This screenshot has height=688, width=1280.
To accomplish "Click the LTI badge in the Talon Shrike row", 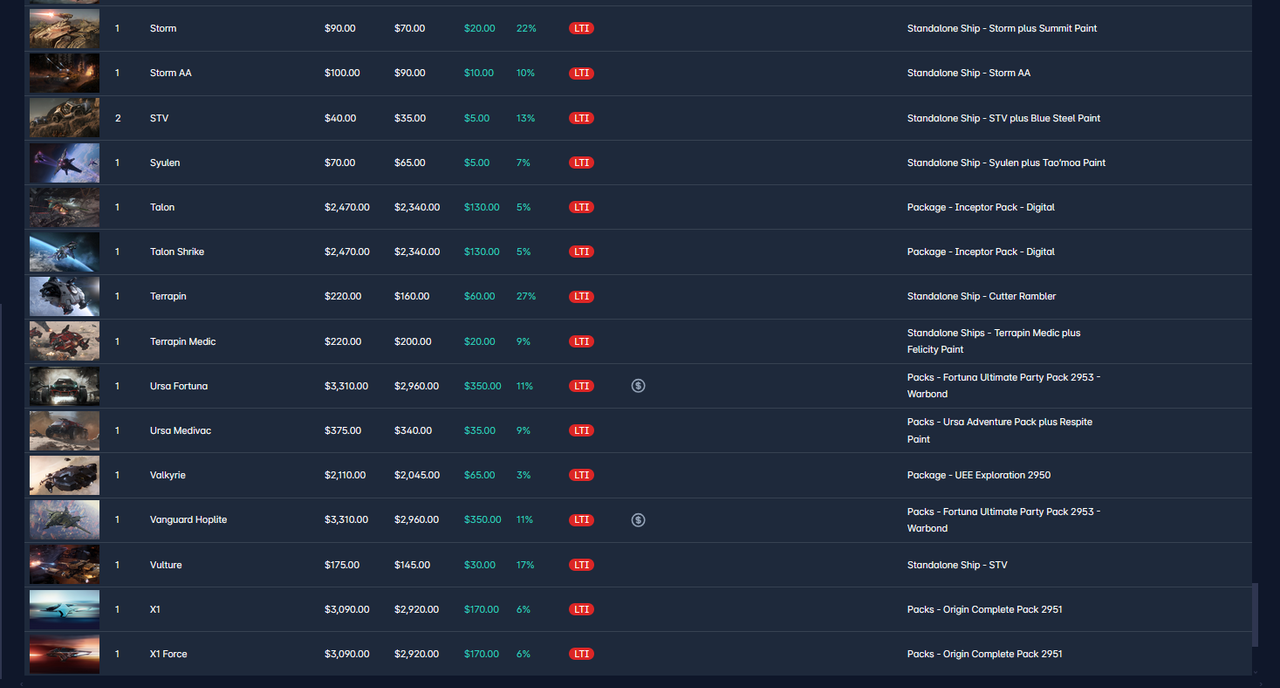I will (581, 252).
